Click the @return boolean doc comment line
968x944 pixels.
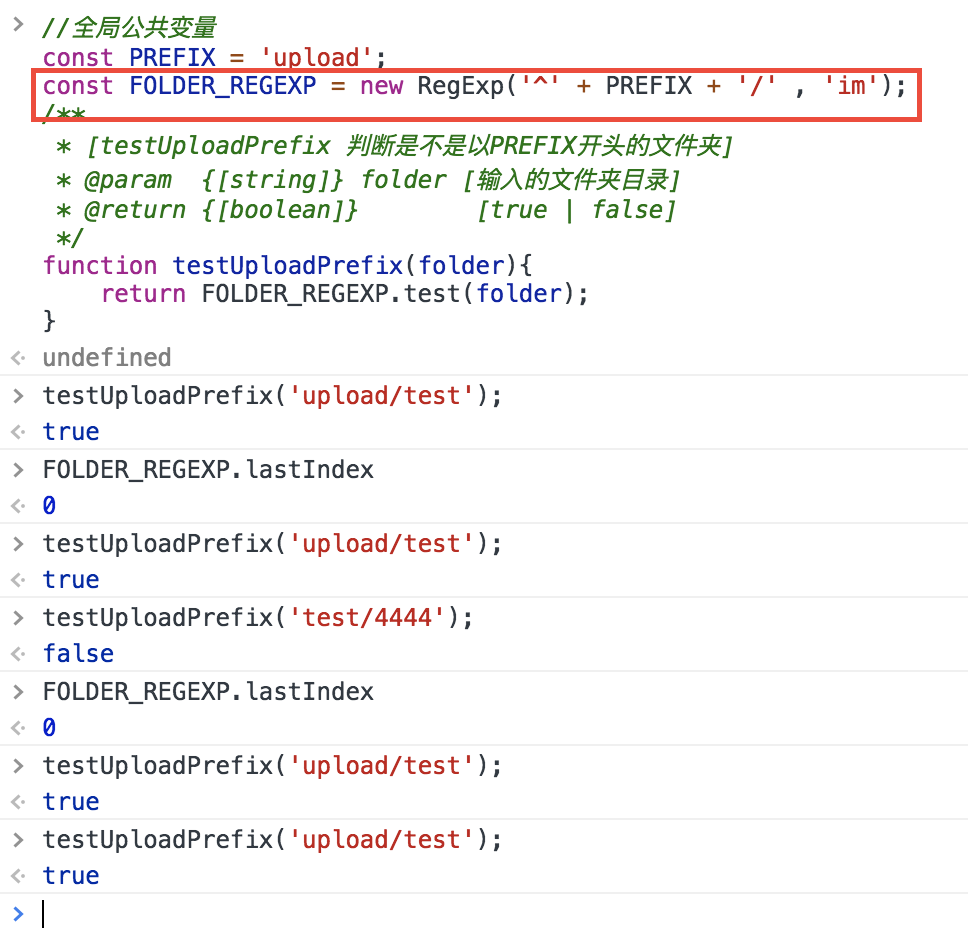(x=366, y=210)
